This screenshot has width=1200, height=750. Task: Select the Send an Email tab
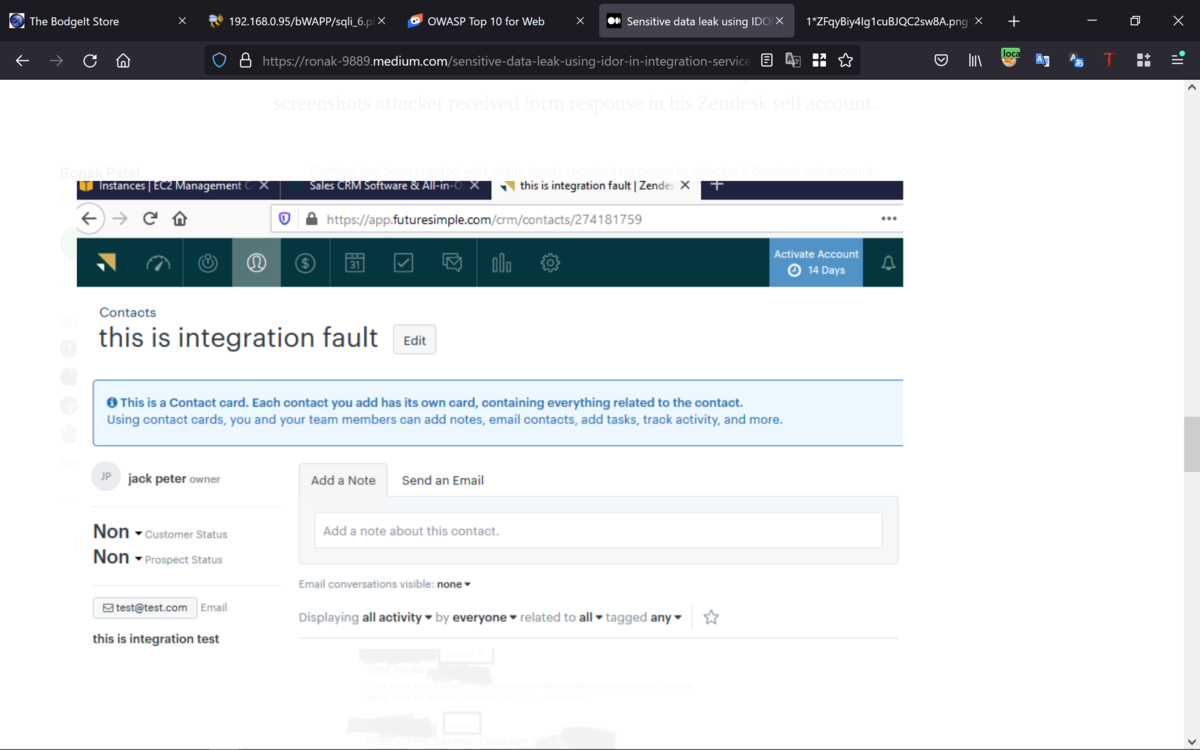(442, 480)
